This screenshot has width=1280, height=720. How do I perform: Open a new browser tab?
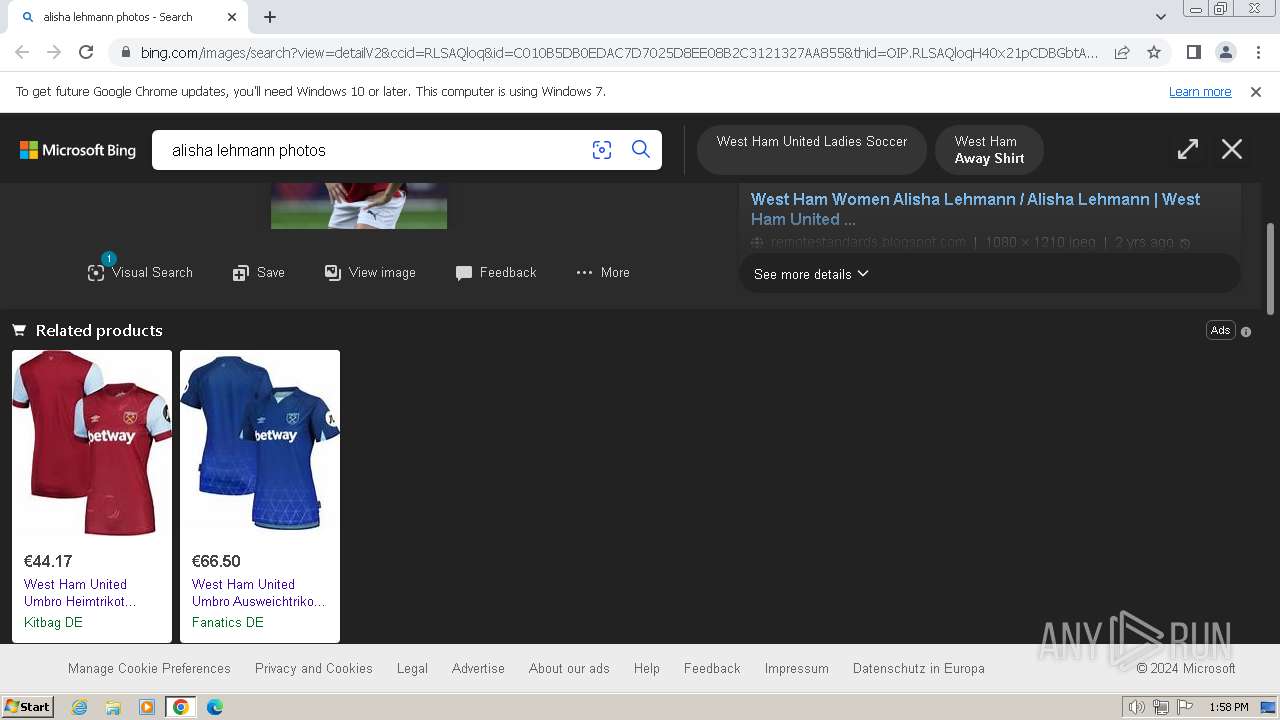270,17
